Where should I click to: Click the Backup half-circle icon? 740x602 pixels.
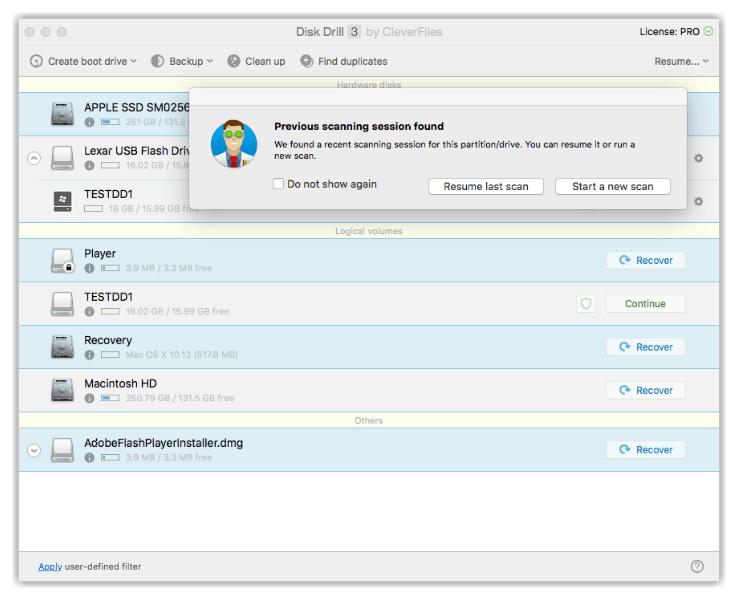point(158,61)
